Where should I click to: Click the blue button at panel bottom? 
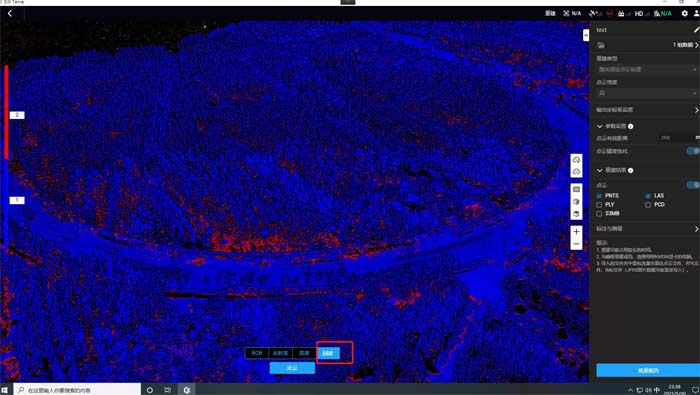pyautogui.click(x=648, y=370)
